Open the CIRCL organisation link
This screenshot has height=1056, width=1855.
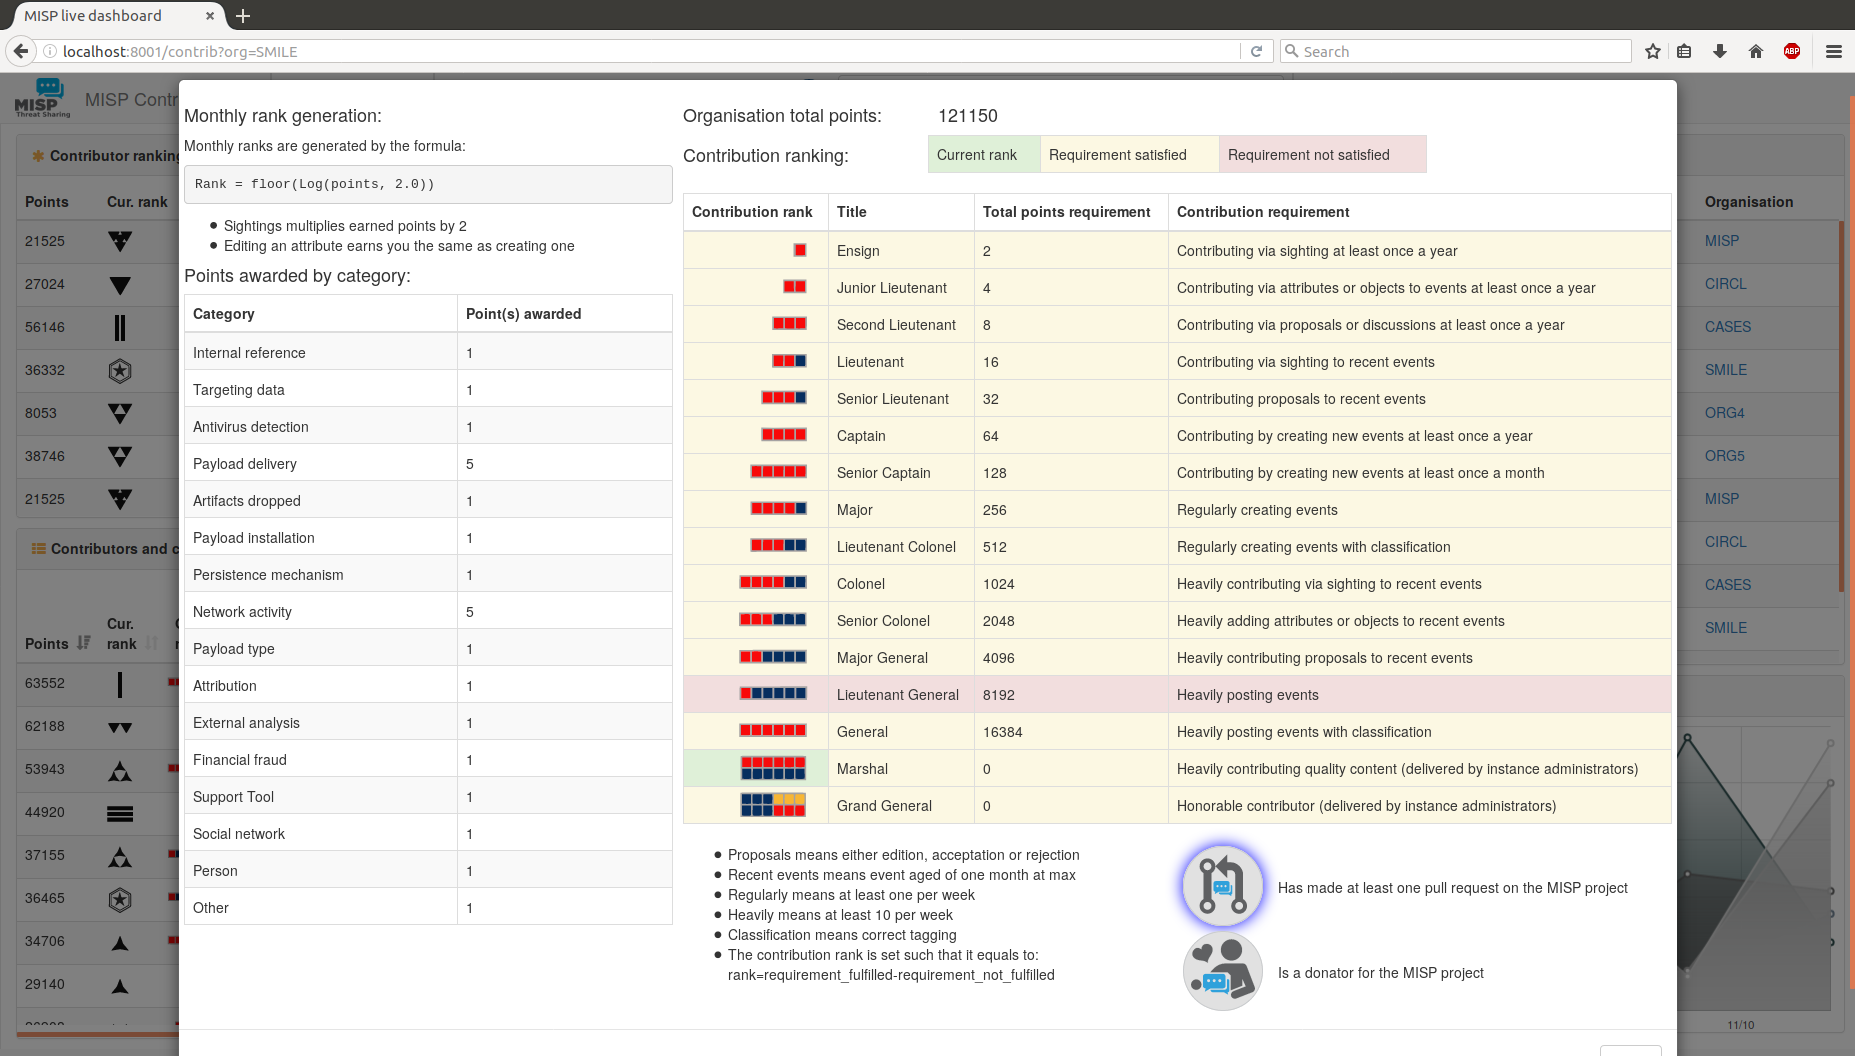click(1725, 284)
